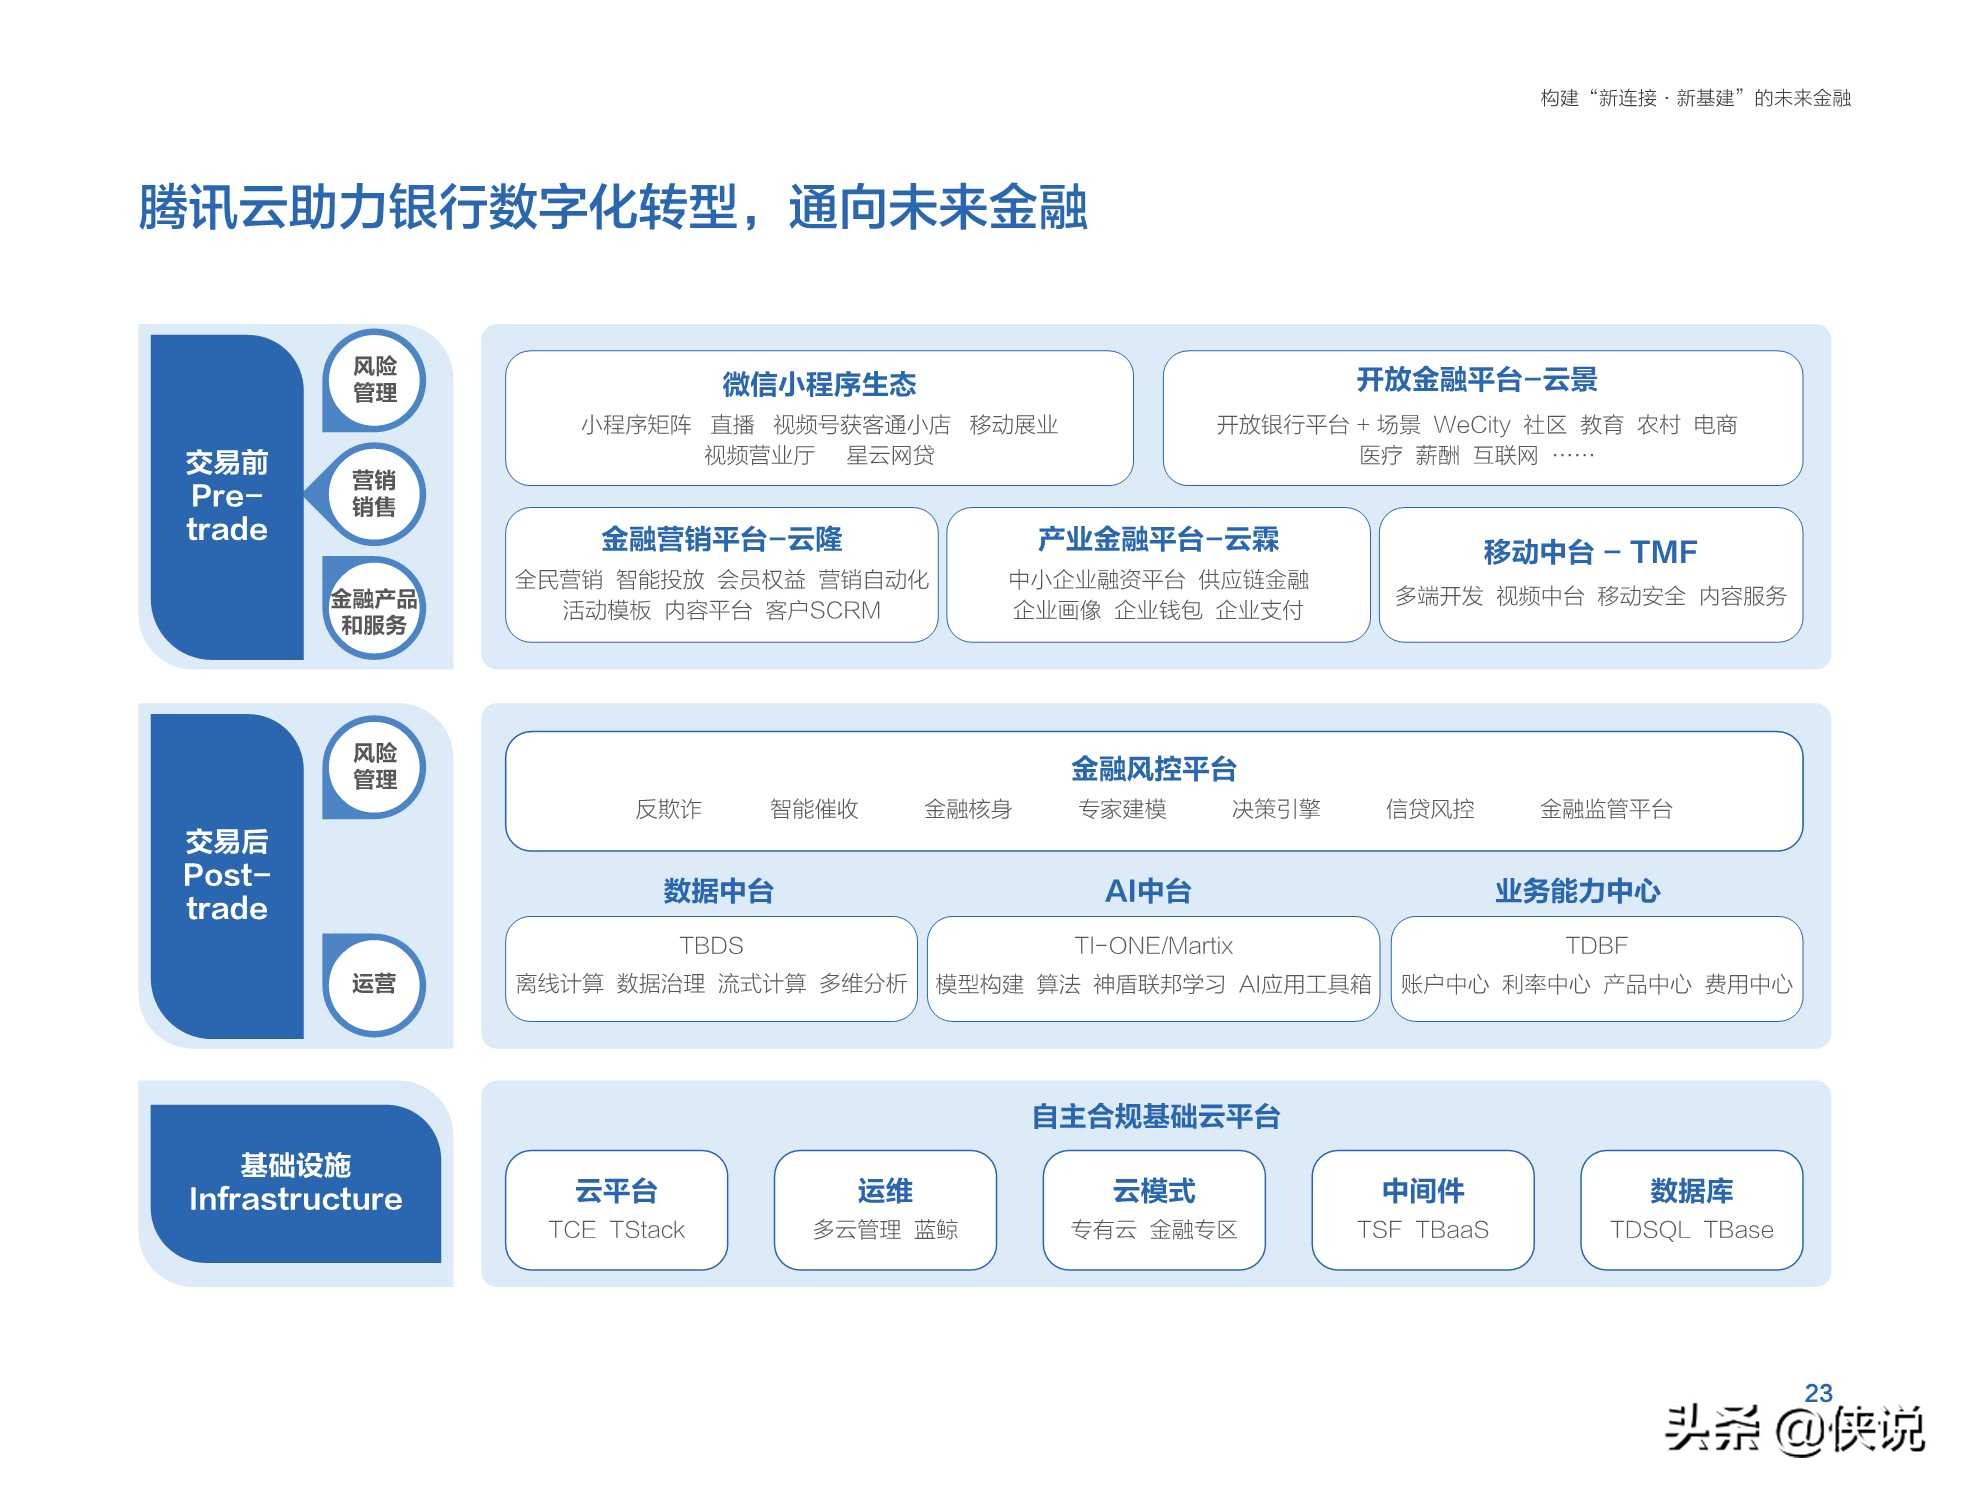
Task: Click the 内容服务 text
Action: pyautogui.click(x=1743, y=596)
